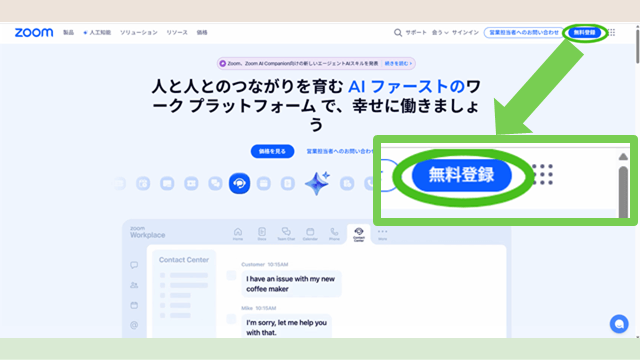
Task: Click the AI Companion sparkle star icon
Action: [x=317, y=183]
